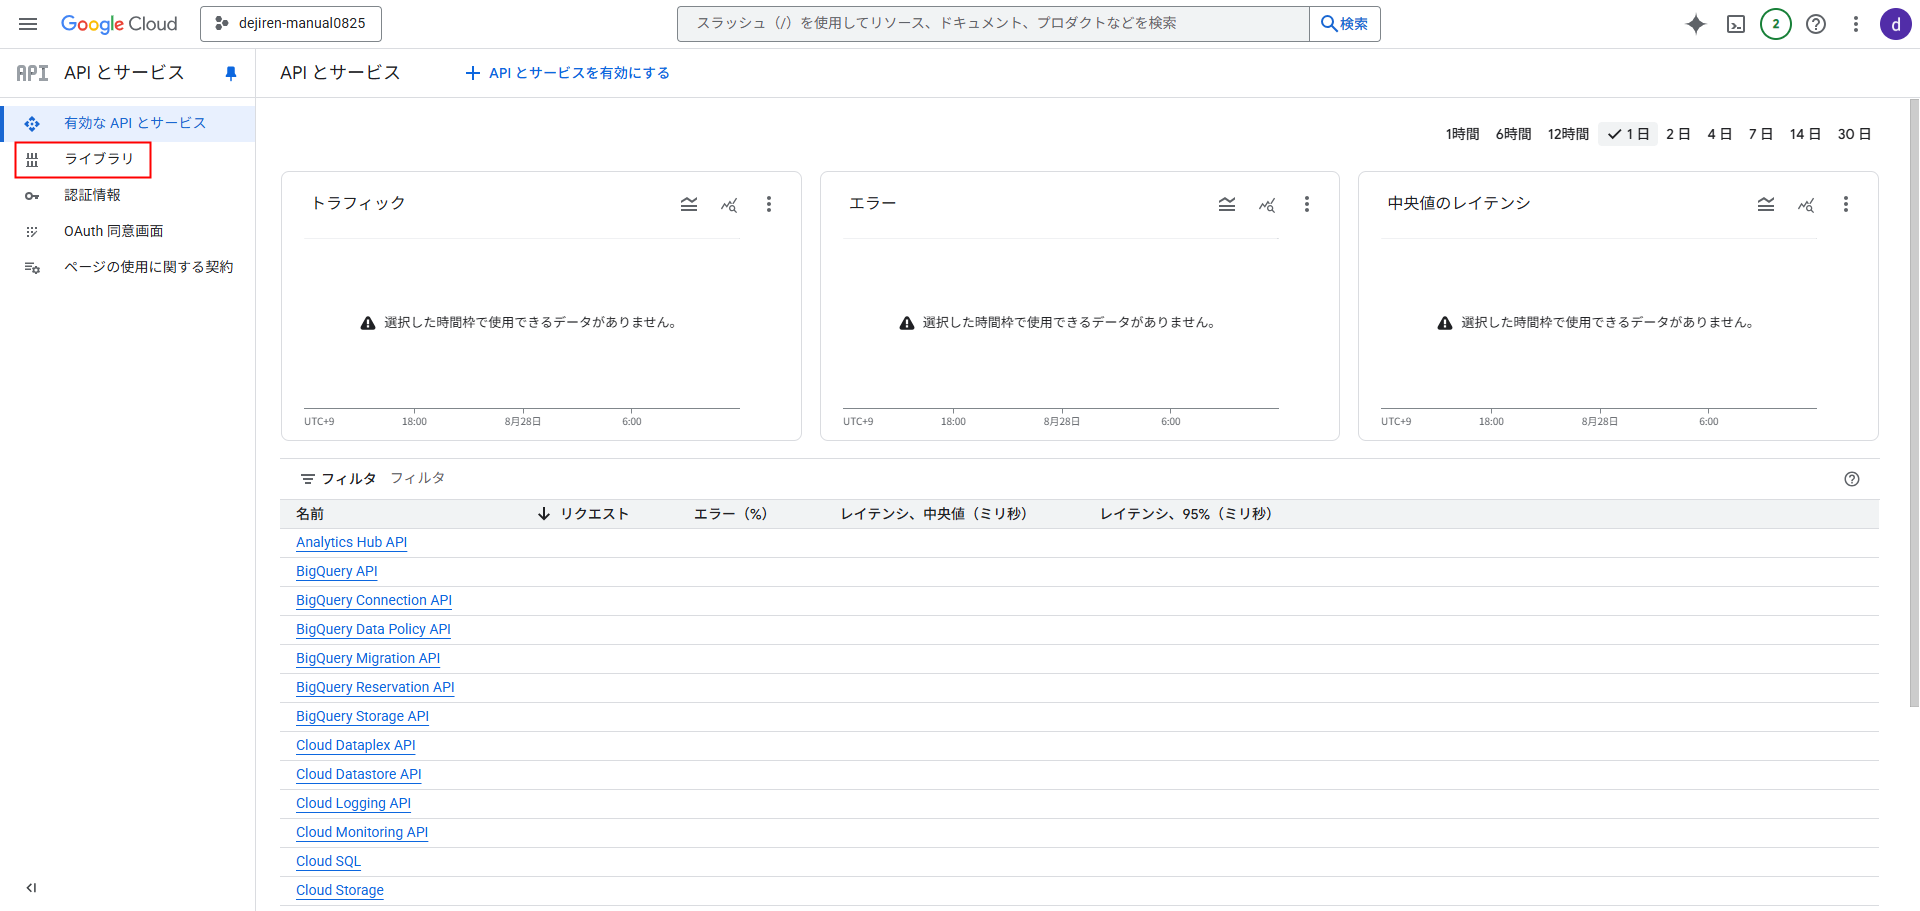Image resolution: width=1920 pixels, height=911 pixels.
Task: Open project selector dejiren-manual0825
Action: coord(291,24)
